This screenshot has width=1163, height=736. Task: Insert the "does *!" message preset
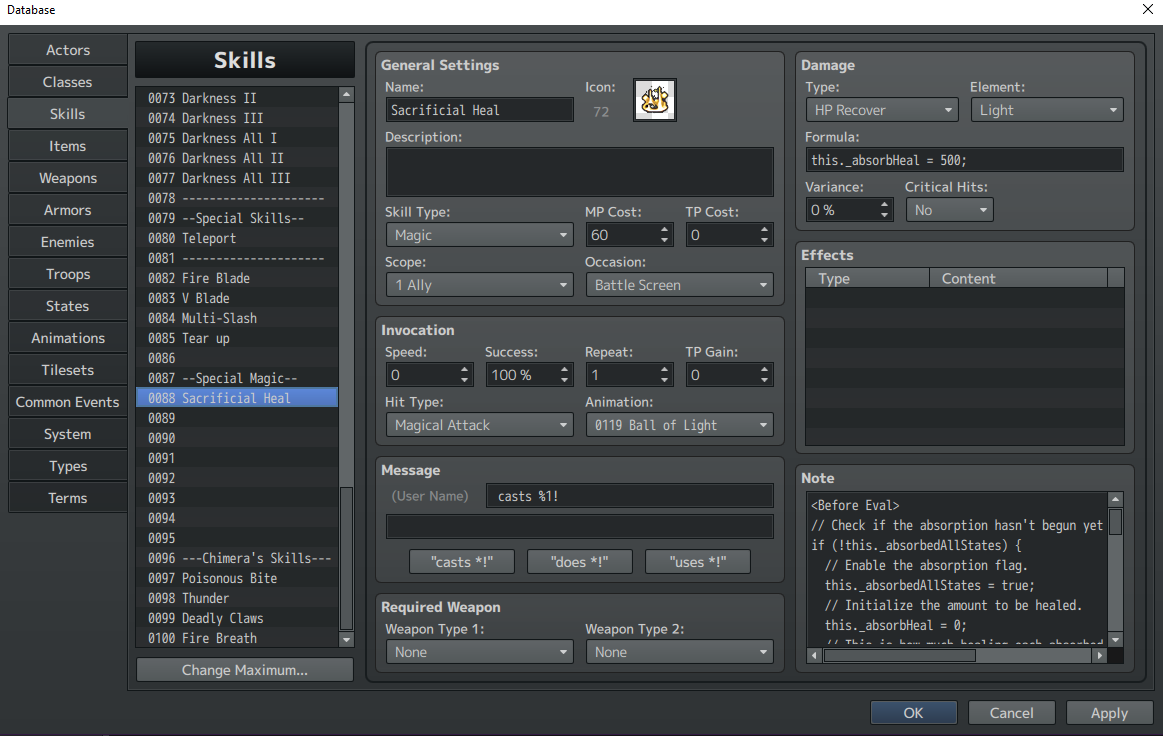click(579, 562)
